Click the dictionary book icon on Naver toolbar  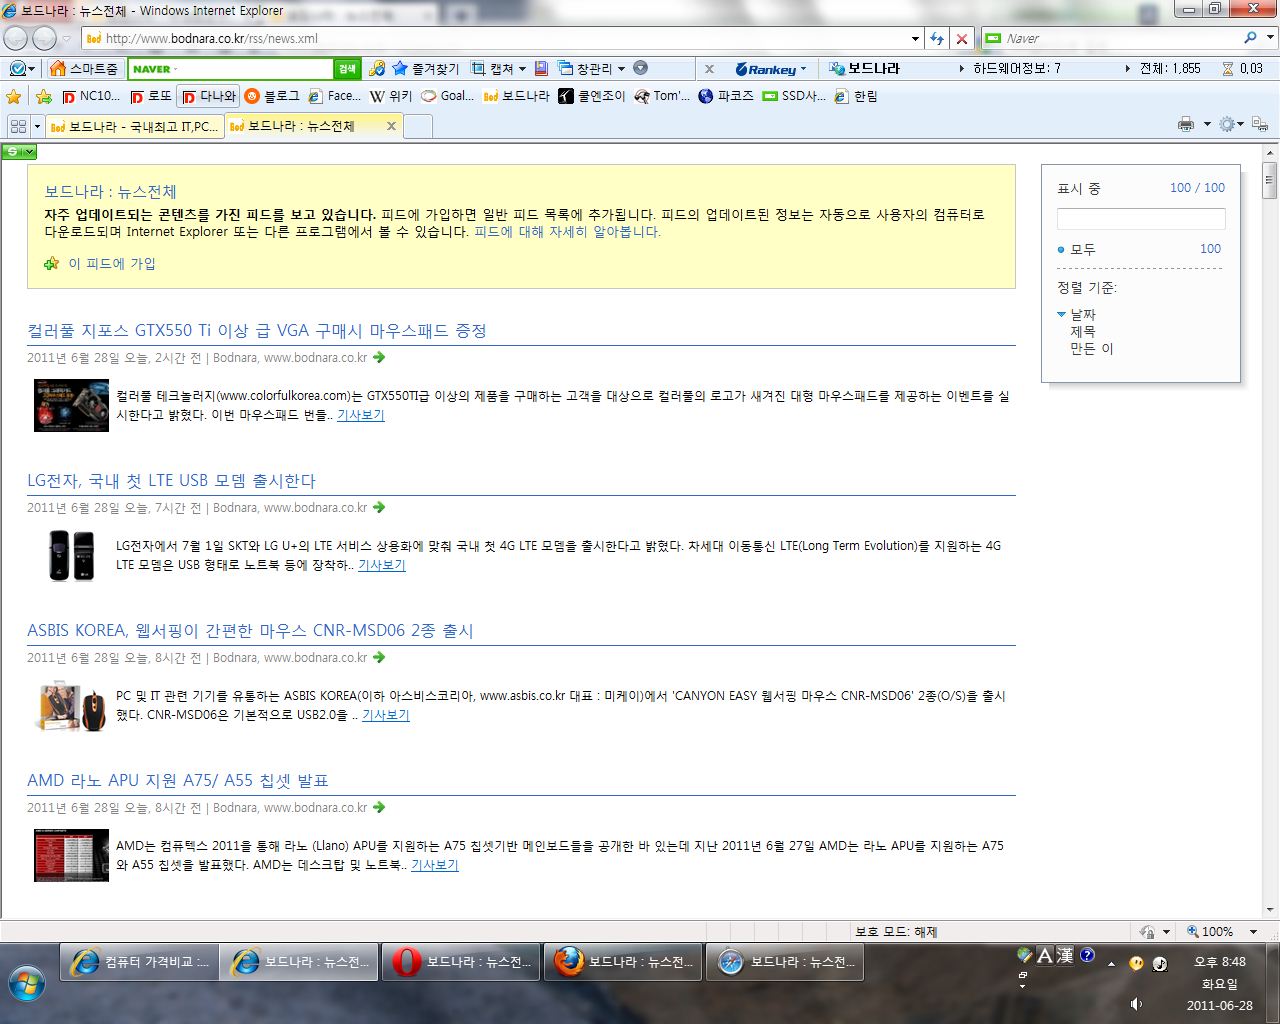click(541, 69)
